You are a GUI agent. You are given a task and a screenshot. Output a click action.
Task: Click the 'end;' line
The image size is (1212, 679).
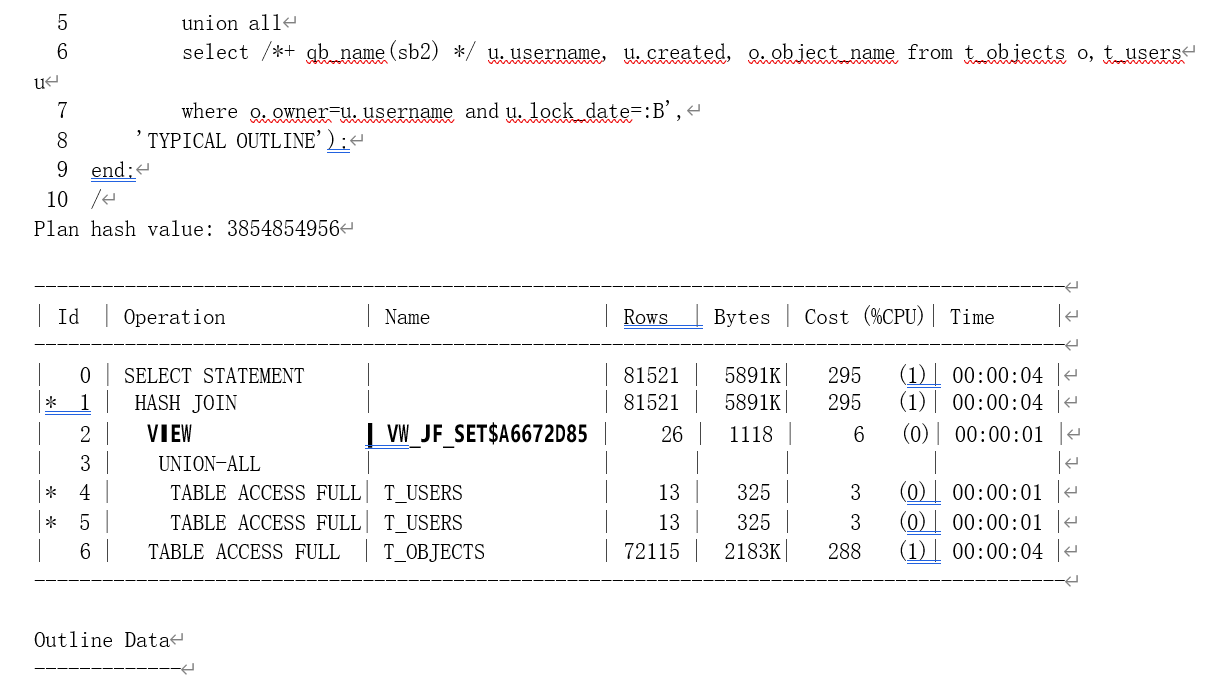pyautogui.click(x=112, y=171)
